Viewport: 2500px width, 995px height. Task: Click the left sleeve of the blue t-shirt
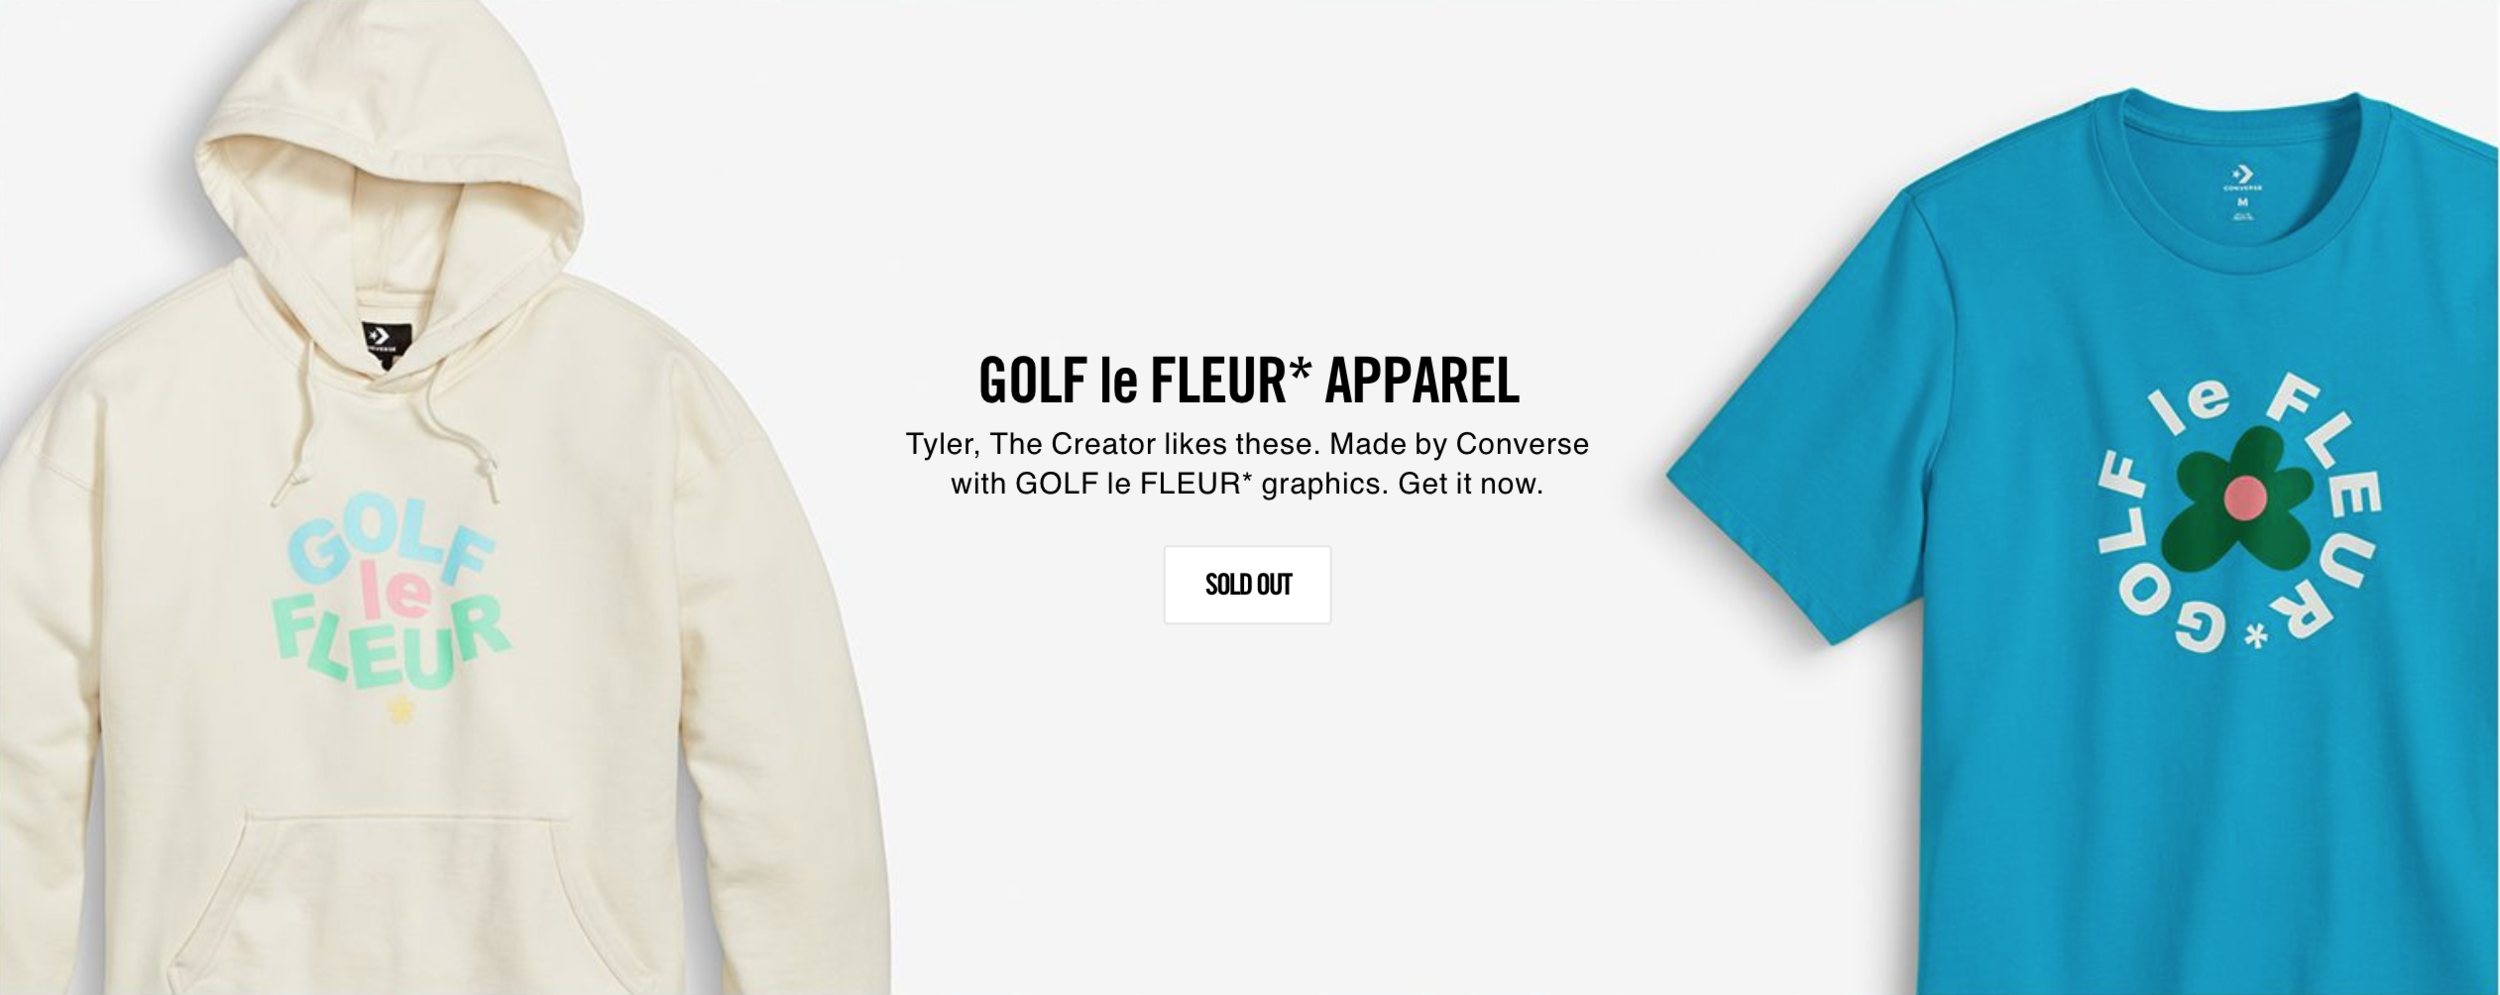1790,420
